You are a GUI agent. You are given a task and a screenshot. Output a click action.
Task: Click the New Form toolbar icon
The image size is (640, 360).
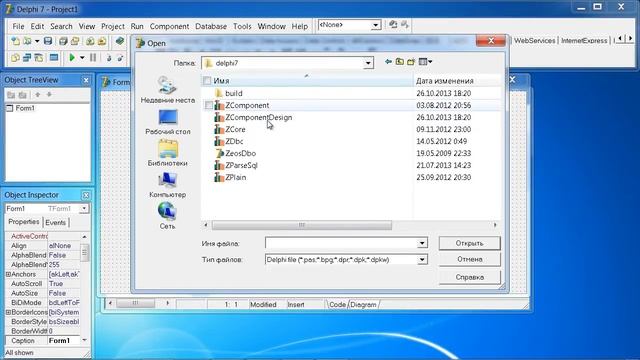(54, 58)
